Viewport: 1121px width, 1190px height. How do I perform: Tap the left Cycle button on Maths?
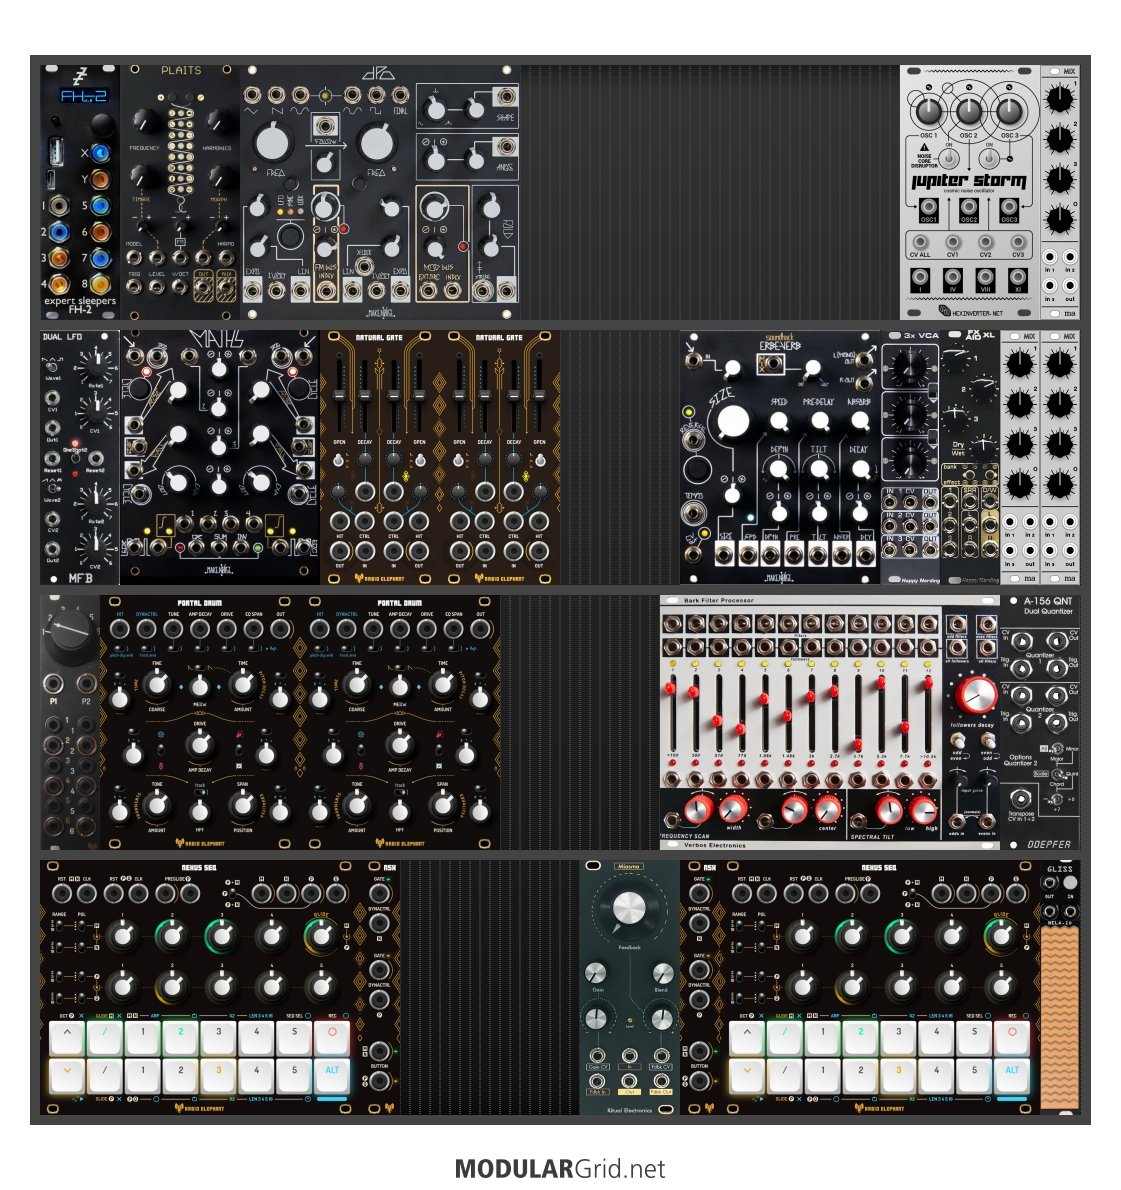(140, 389)
